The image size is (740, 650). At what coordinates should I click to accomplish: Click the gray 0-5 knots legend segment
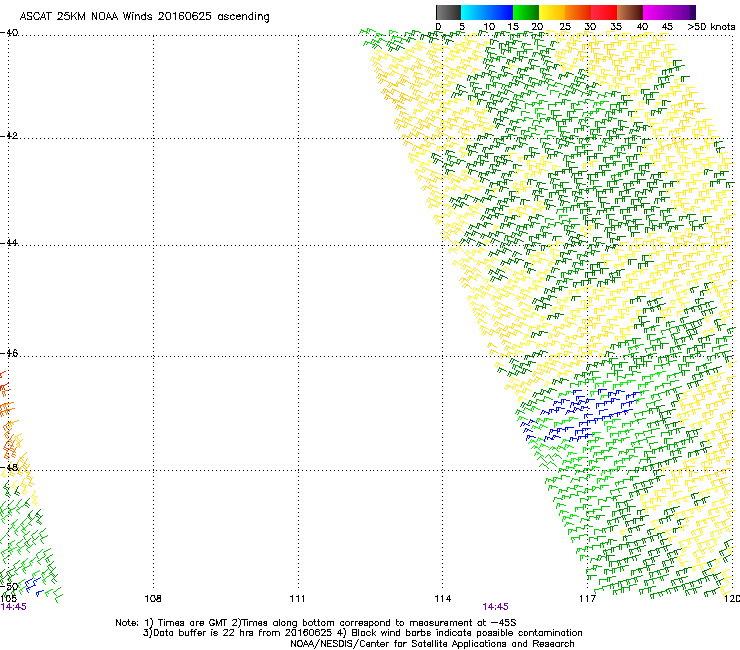point(448,12)
